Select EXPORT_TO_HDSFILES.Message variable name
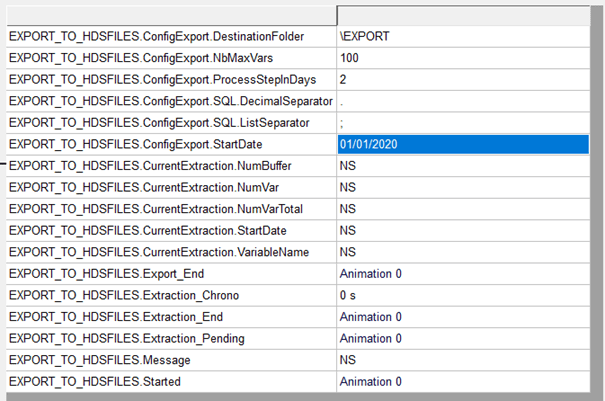Image resolution: width=605 pixels, height=401 pixels. (x=100, y=361)
